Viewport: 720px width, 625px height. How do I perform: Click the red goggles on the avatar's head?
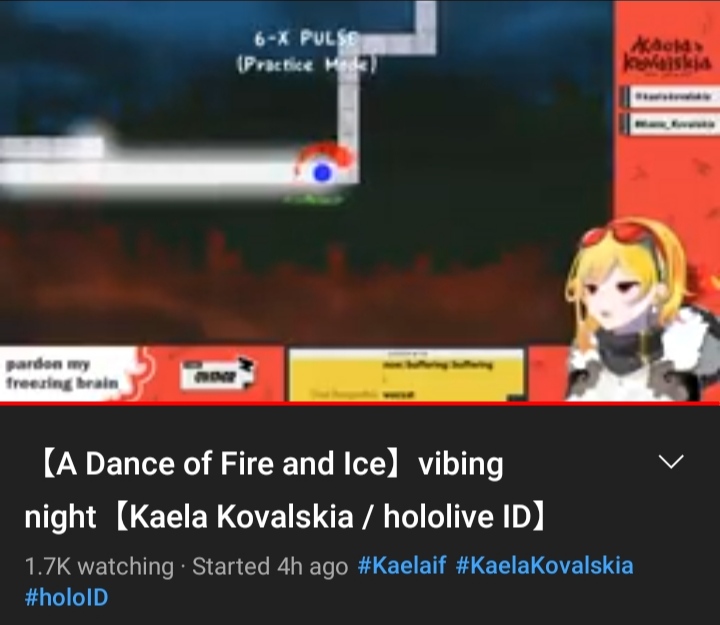620,232
